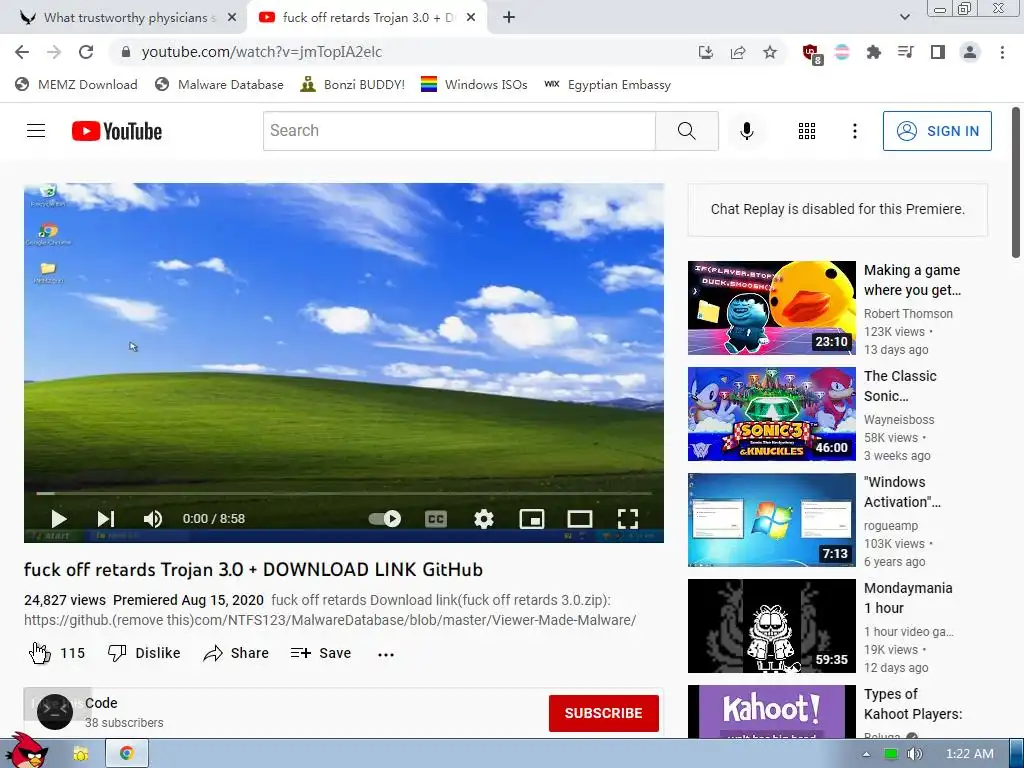Open the Bonzi BUDDY! bookmark

[353, 84]
